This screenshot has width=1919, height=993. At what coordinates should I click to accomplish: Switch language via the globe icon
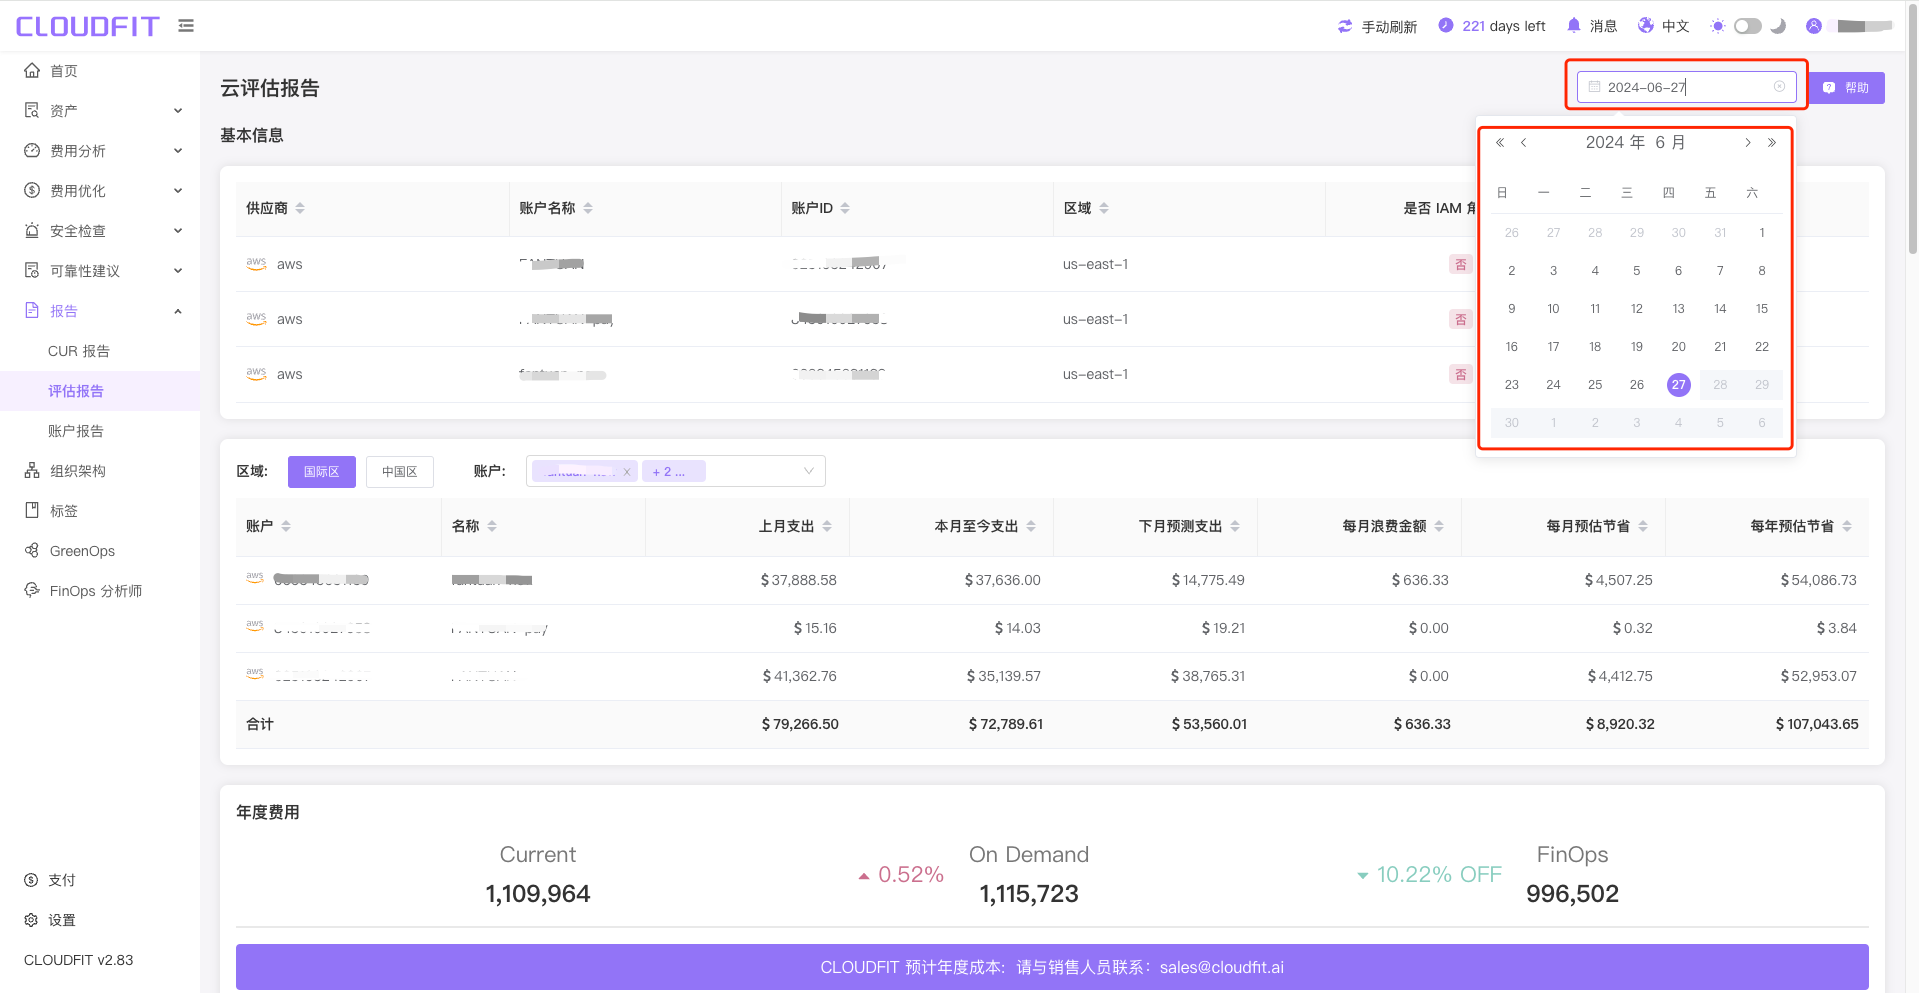click(x=1645, y=26)
